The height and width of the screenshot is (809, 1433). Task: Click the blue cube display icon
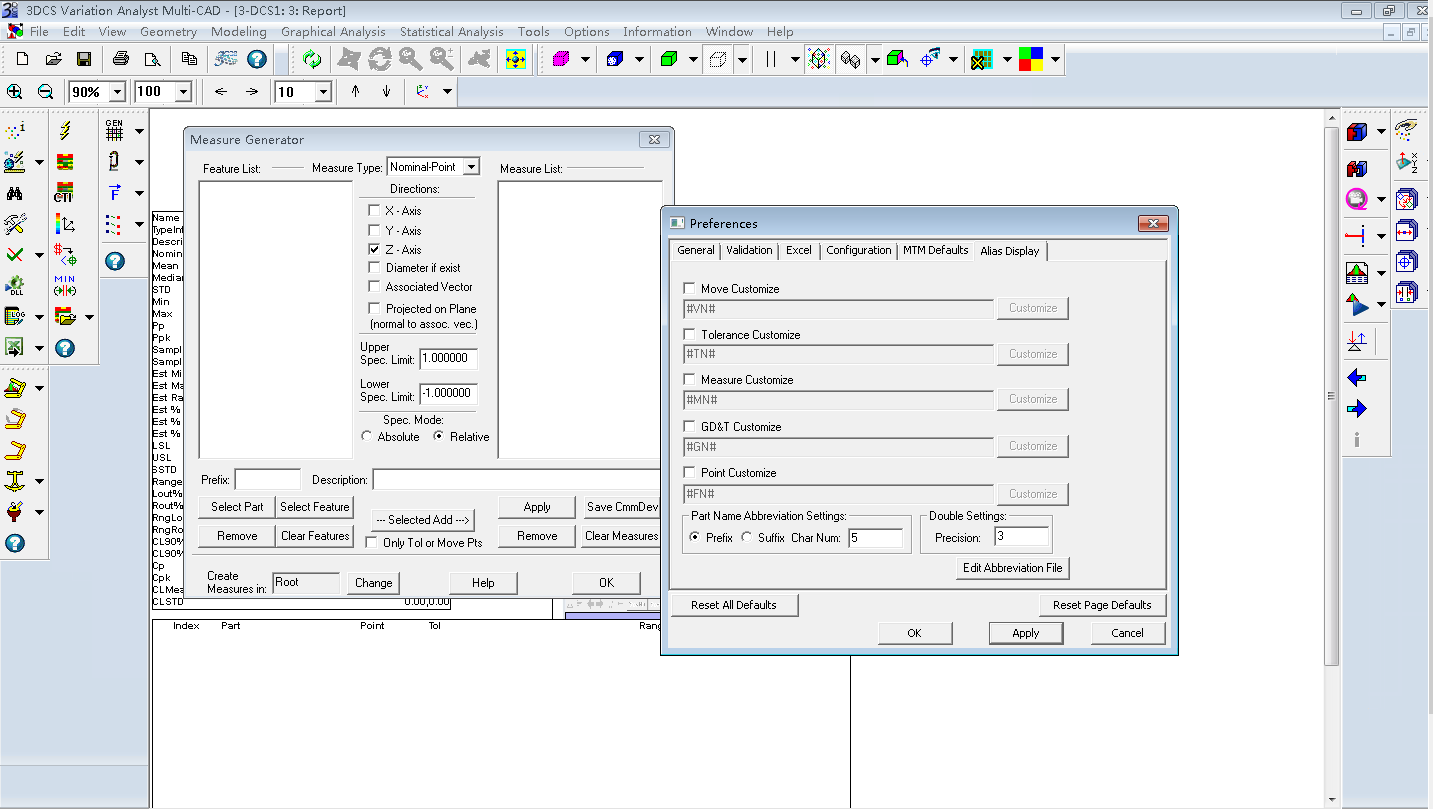click(614, 59)
